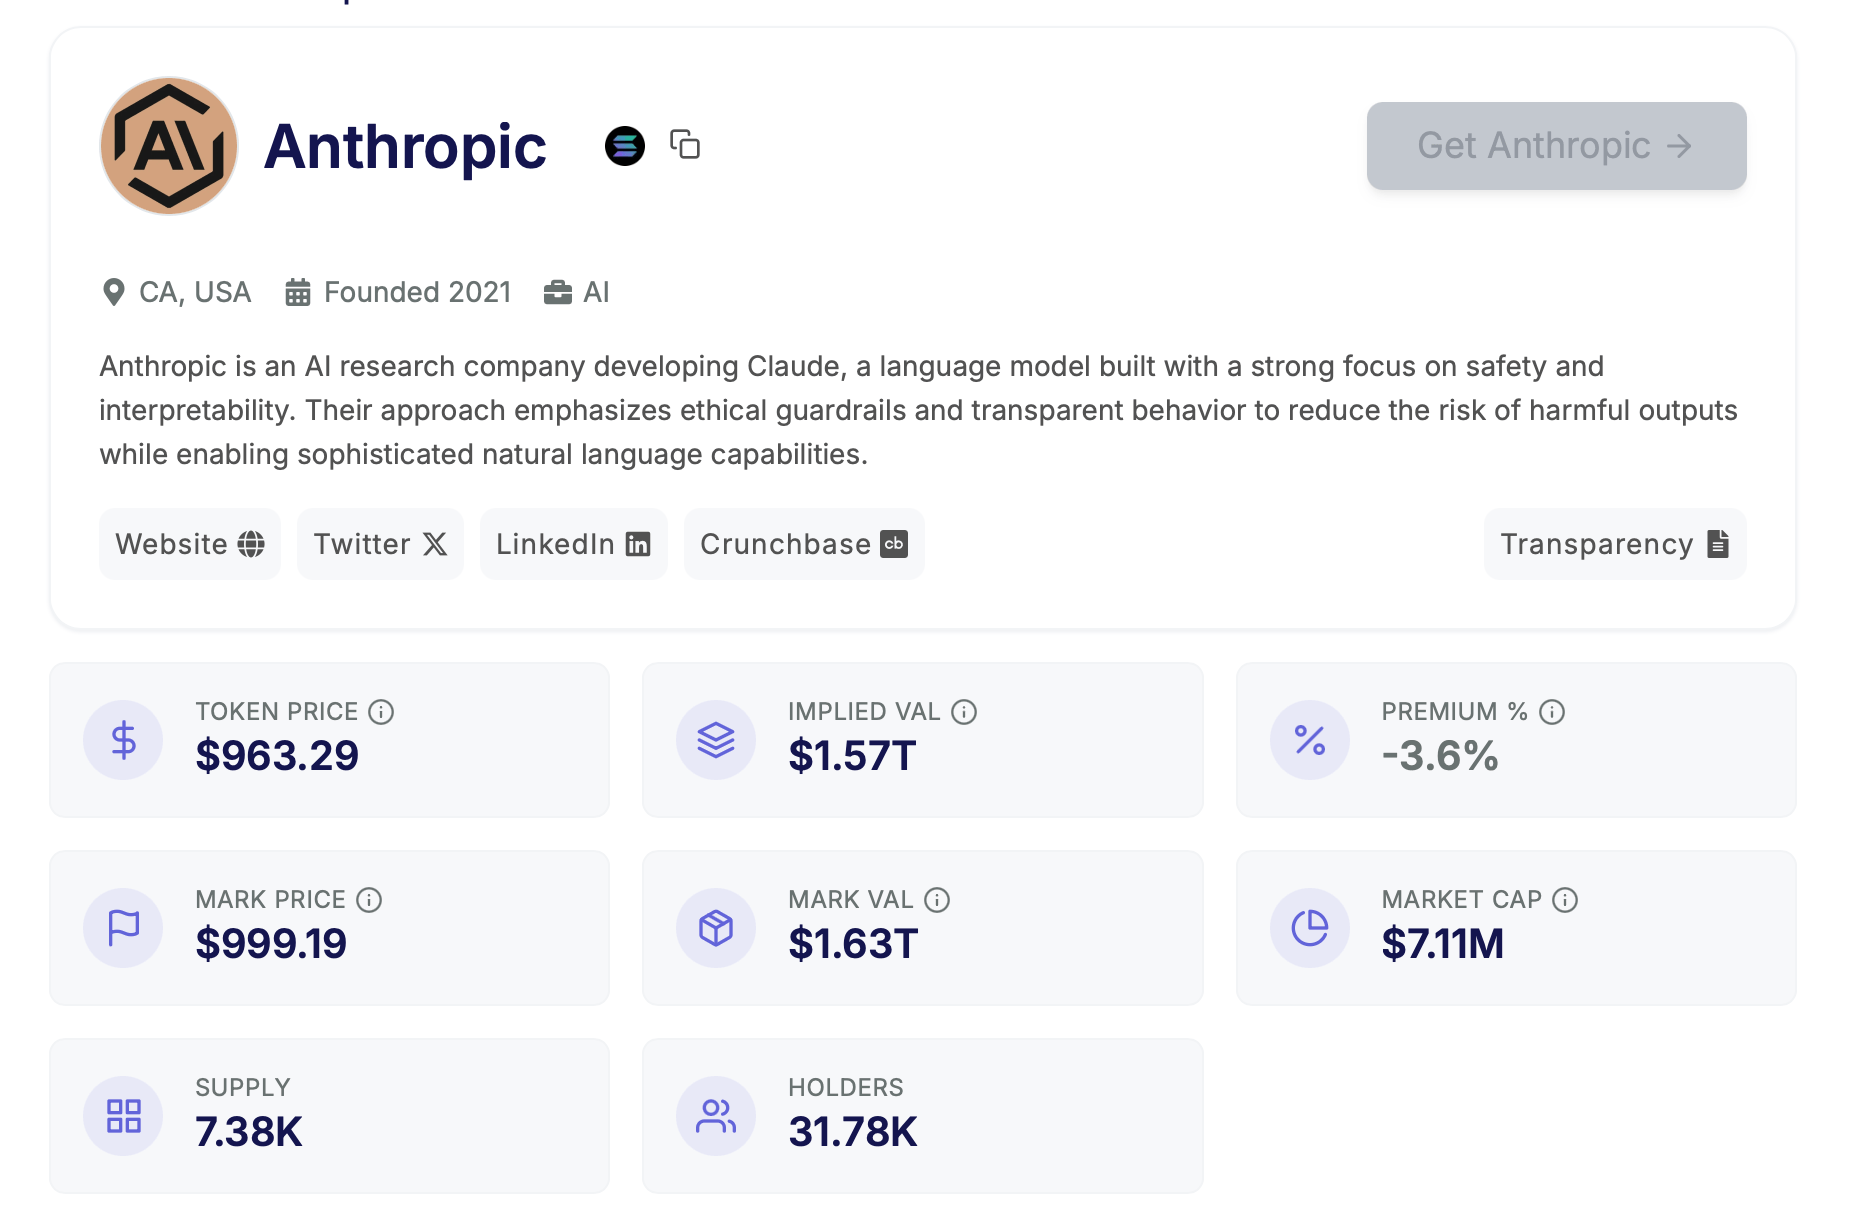
Task: Click the CA, USA location text
Action: point(195,292)
